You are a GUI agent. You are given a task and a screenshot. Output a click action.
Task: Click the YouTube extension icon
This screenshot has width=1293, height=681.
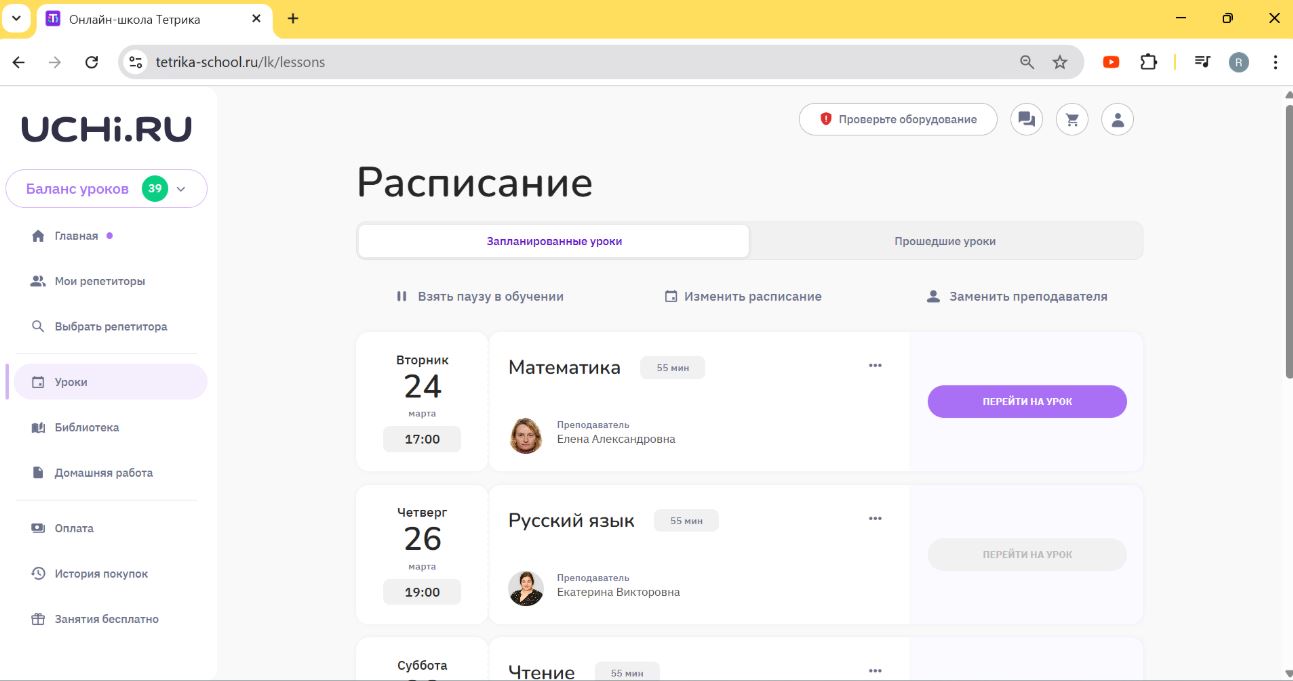(1111, 62)
